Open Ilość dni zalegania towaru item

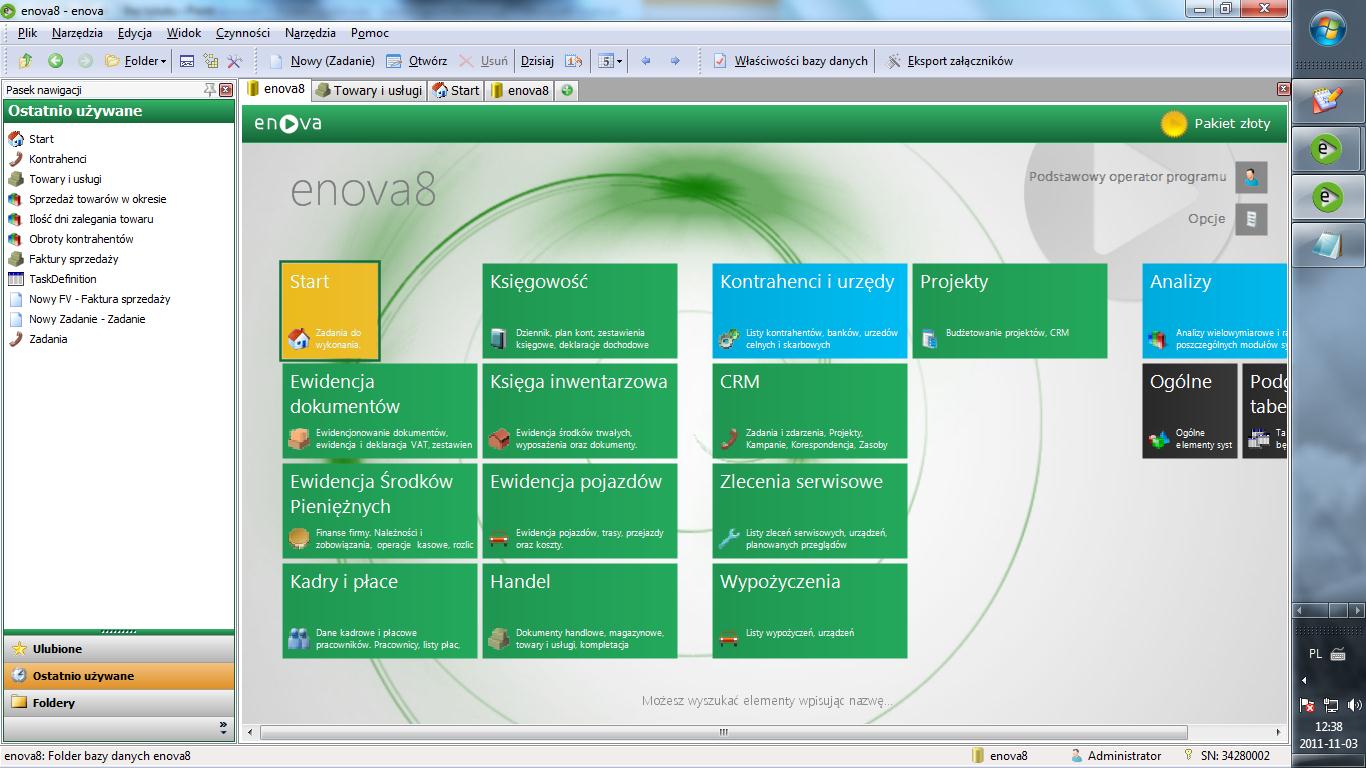pos(91,219)
